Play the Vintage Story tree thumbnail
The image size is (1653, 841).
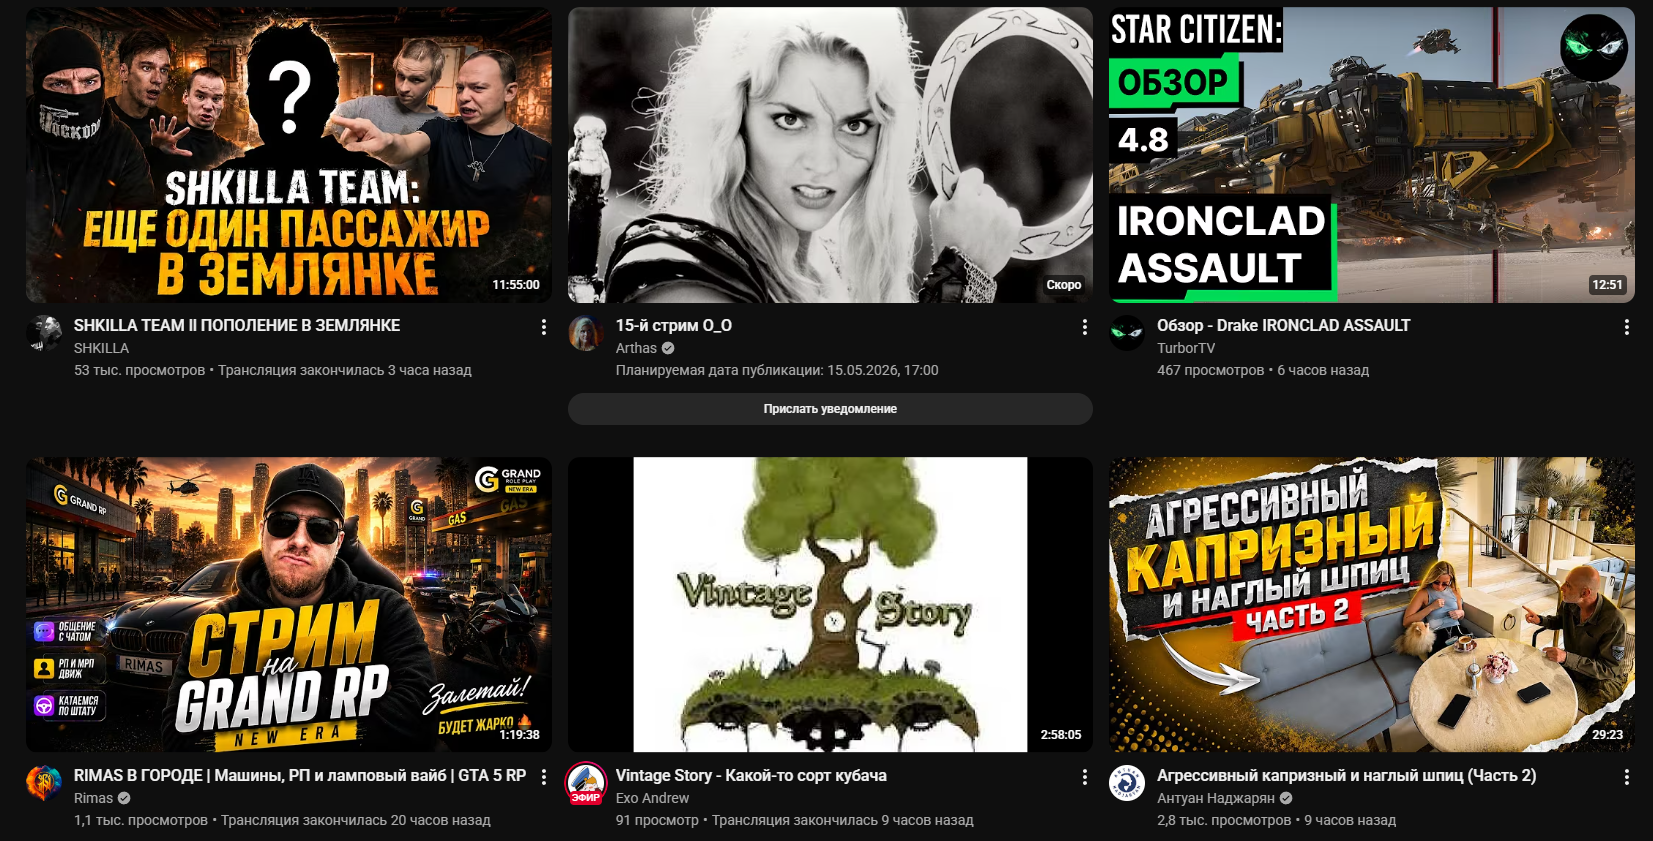(x=830, y=605)
